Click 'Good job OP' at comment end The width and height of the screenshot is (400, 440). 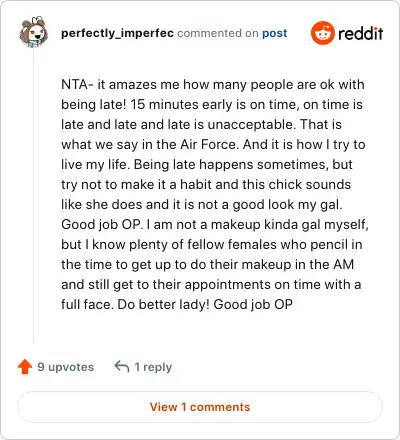point(253,304)
